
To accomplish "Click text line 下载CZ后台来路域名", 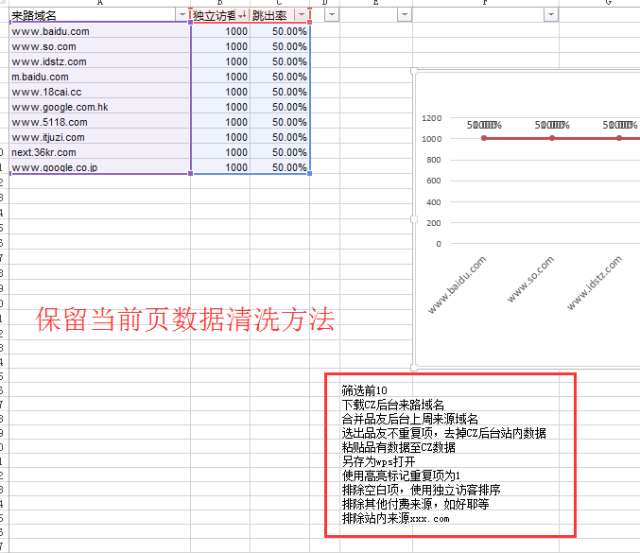I will tap(393, 405).
